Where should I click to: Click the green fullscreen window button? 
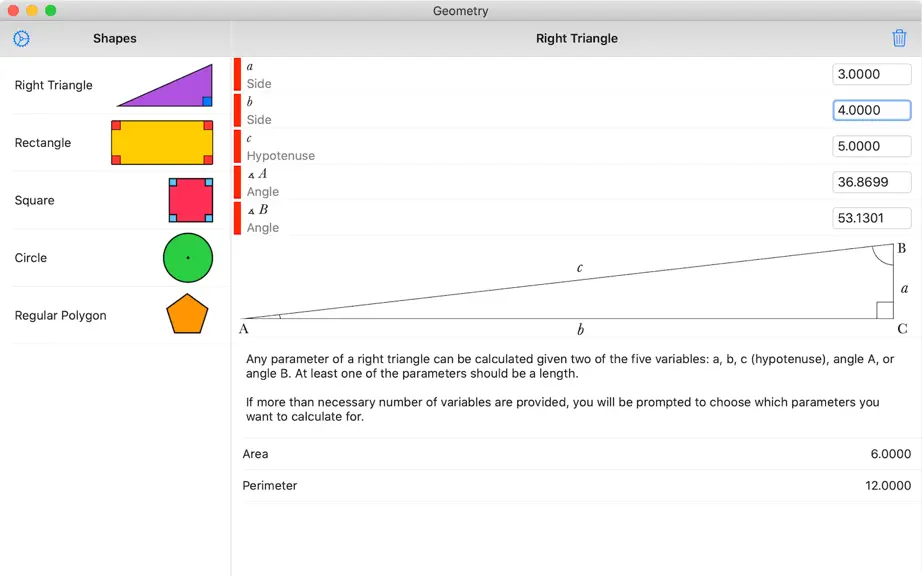(x=51, y=11)
